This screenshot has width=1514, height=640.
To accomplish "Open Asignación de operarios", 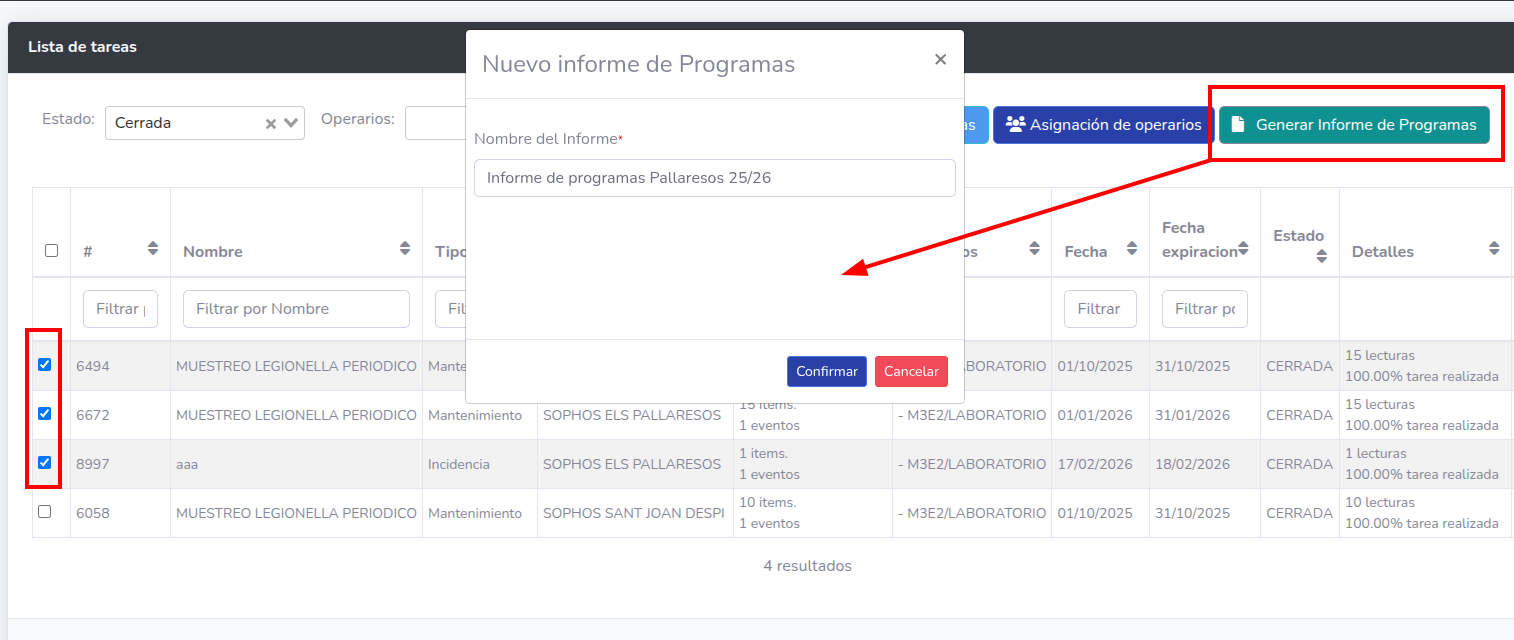I will click(1103, 125).
